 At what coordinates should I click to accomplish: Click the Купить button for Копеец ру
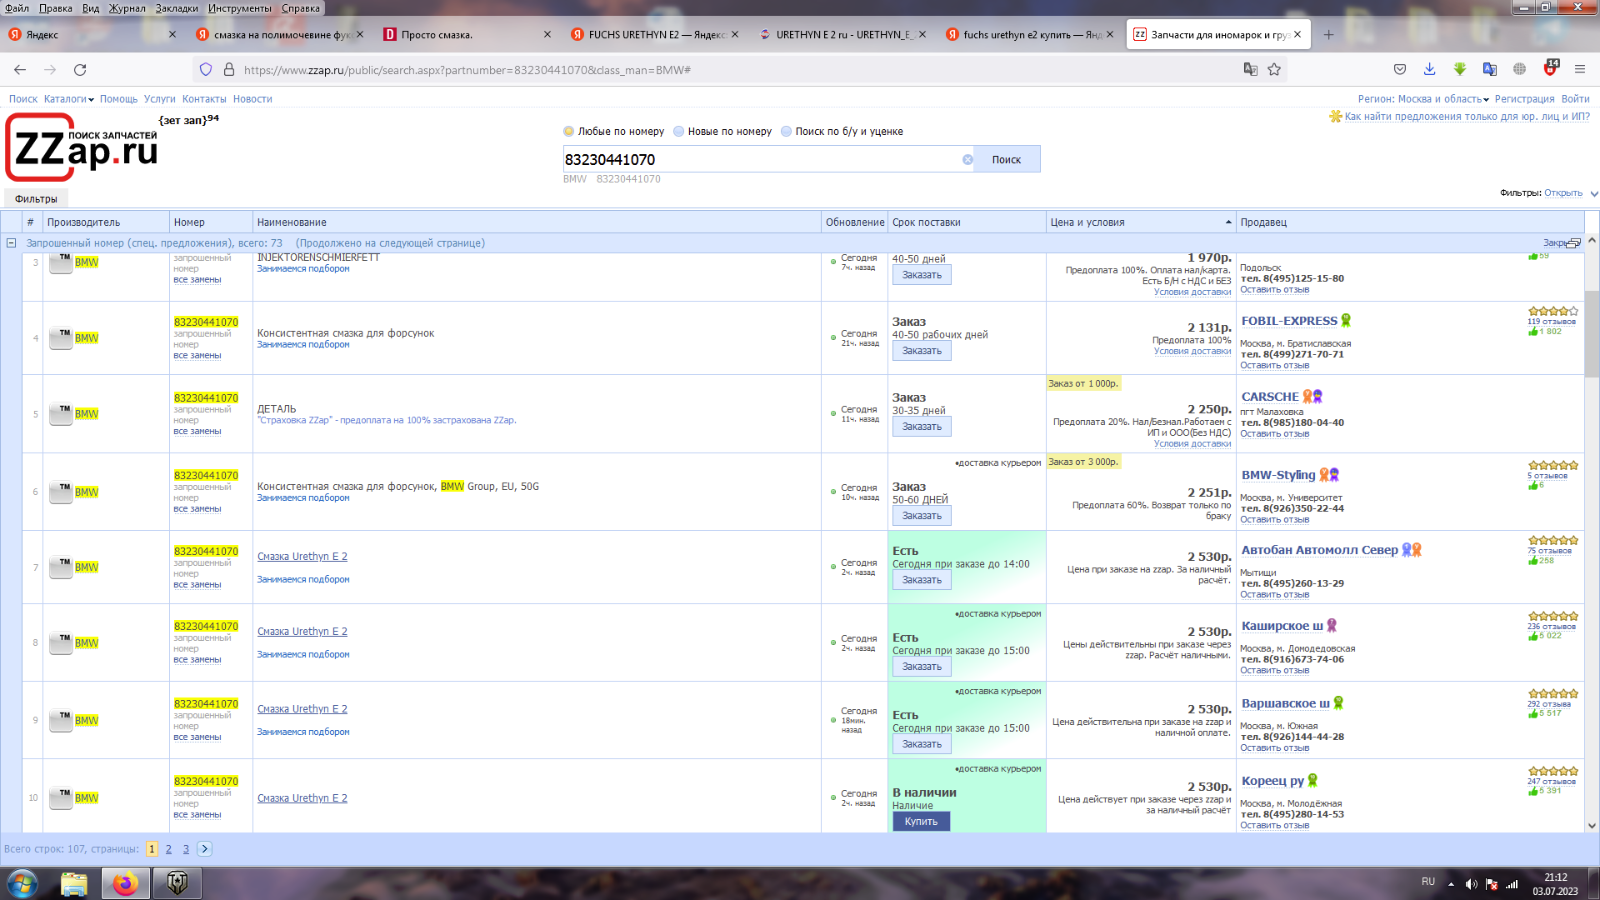(x=921, y=822)
